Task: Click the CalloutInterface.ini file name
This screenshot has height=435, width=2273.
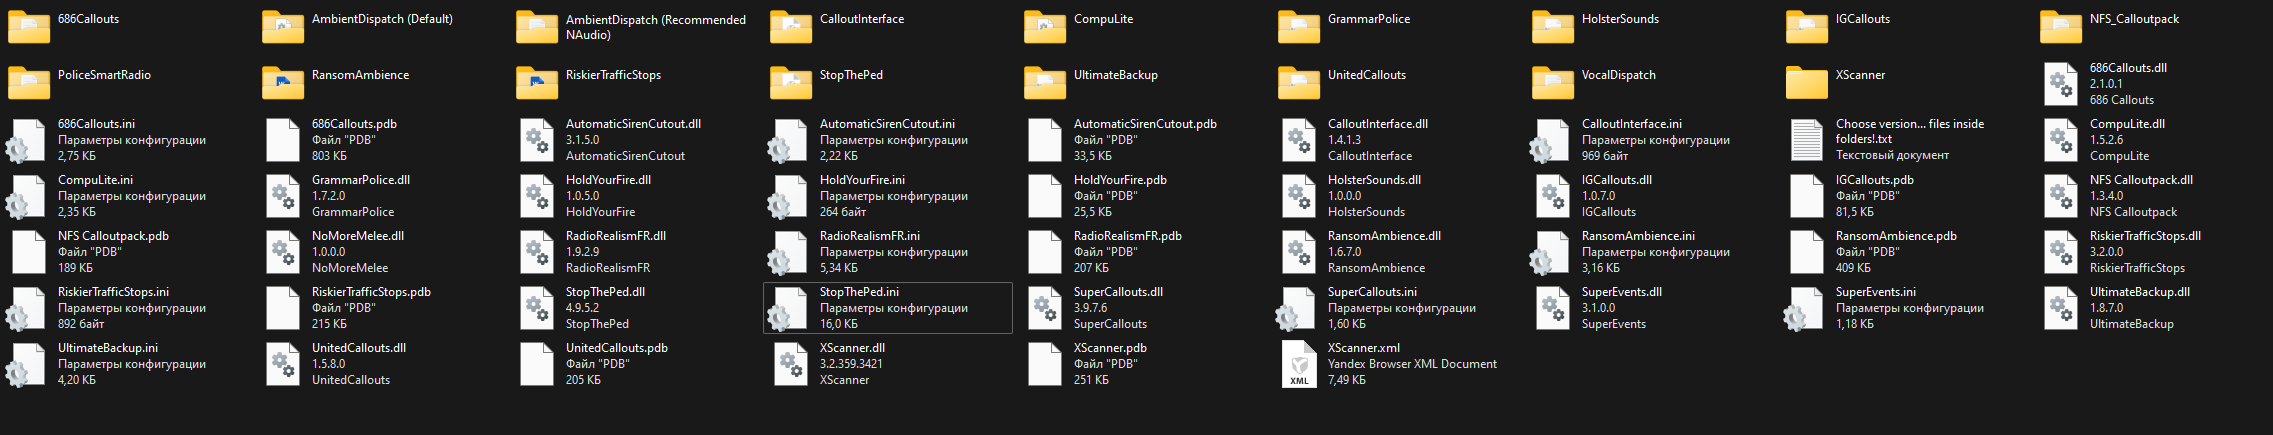Action: (x=1632, y=124)
